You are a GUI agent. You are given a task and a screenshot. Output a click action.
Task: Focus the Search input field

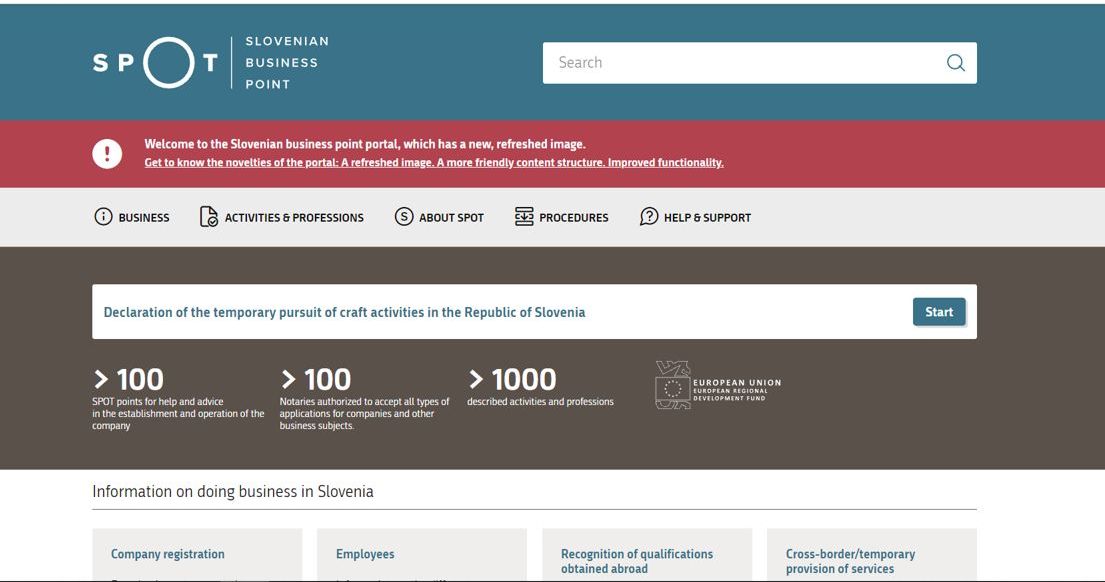coord(740,63)
